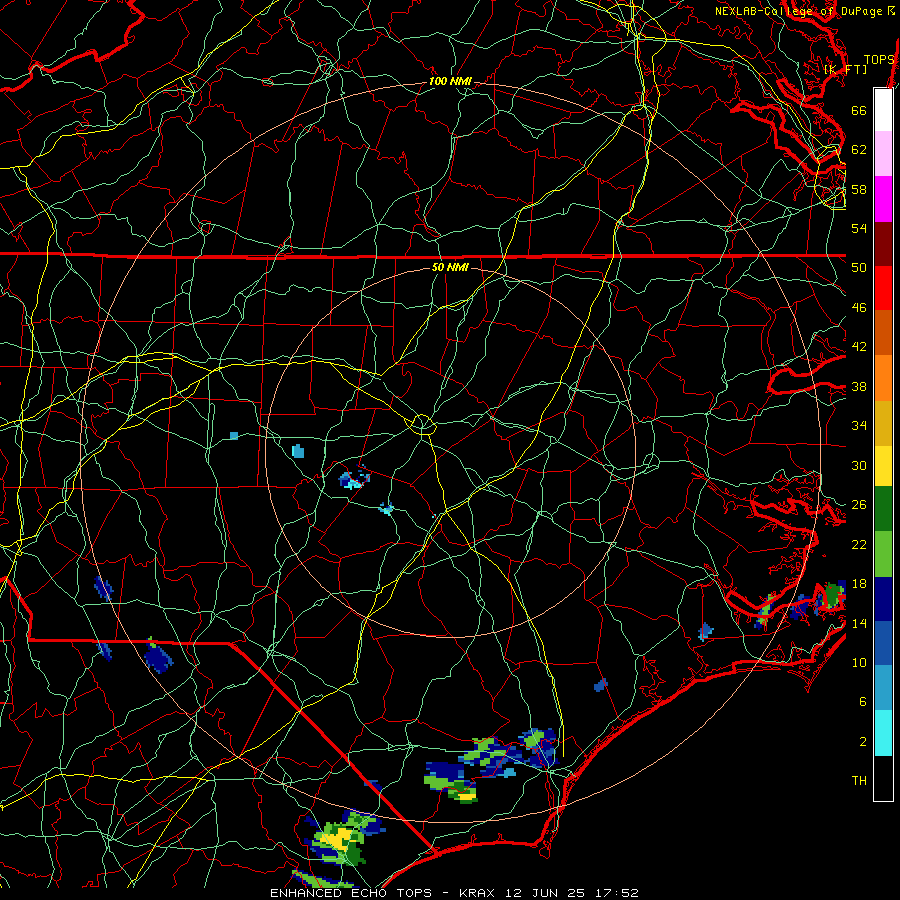The width and height of the screenshot is (900, 900).
Task: Click the TH threshold legend label
Action: 859,781
